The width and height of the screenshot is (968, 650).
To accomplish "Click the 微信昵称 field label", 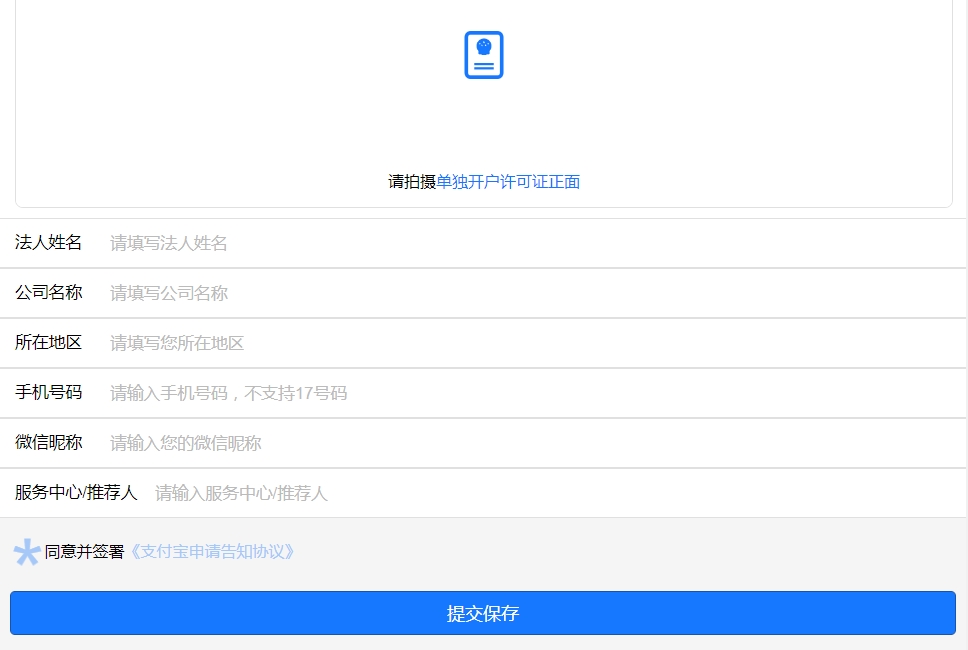I will [49, 443].
